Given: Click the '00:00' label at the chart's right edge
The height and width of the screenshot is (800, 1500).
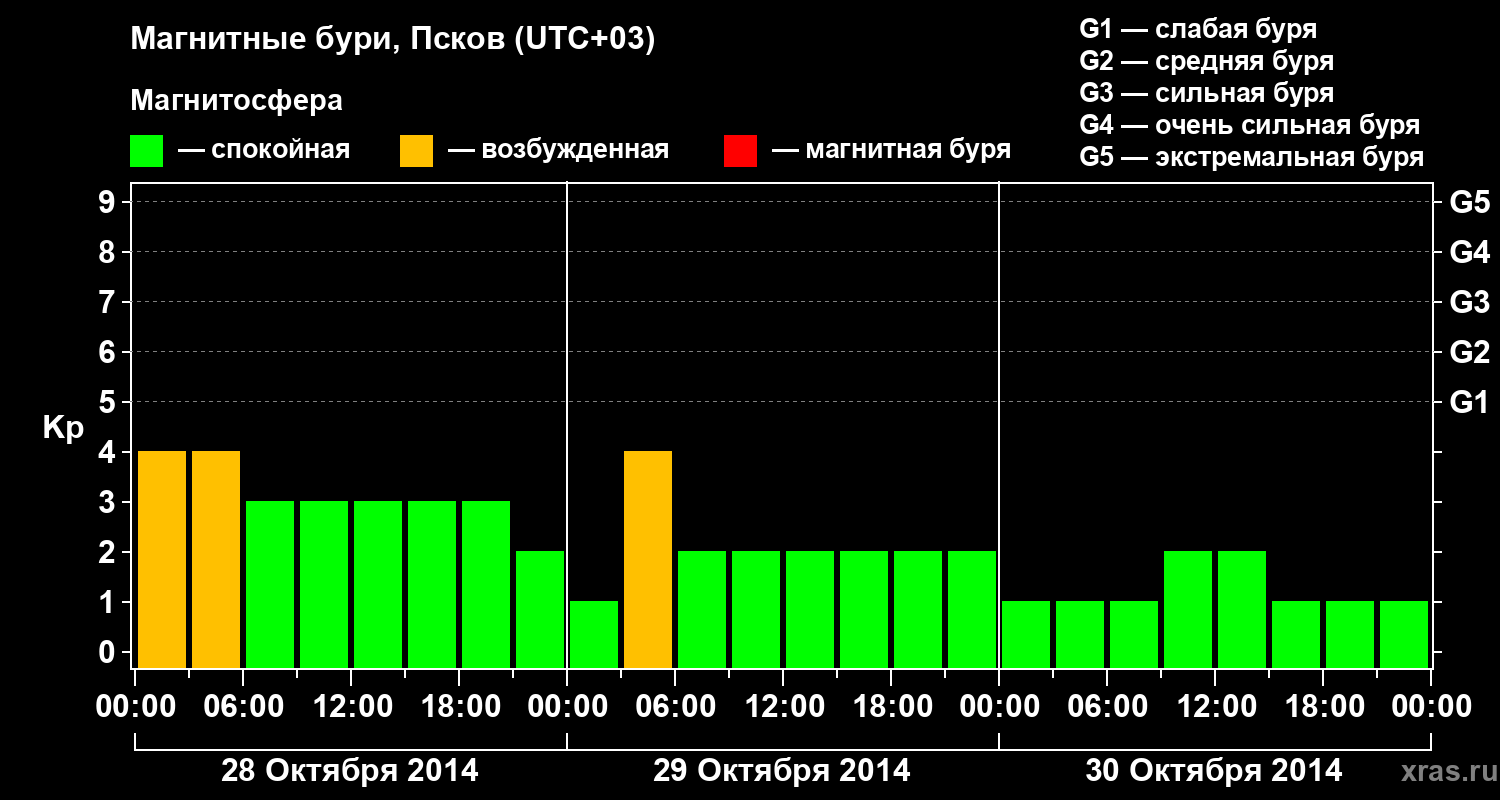Looking at the screenshot, I should point(1431,707).
